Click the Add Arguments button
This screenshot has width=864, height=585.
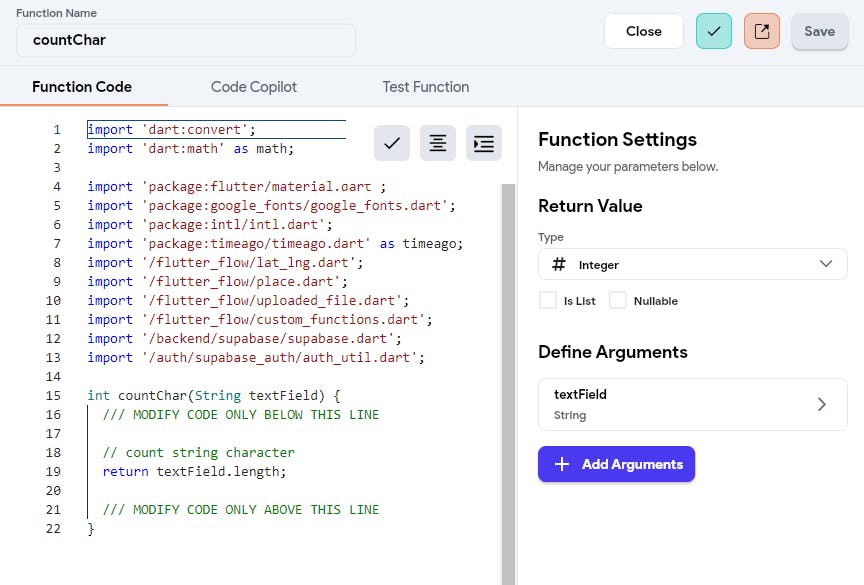point(616,464)
